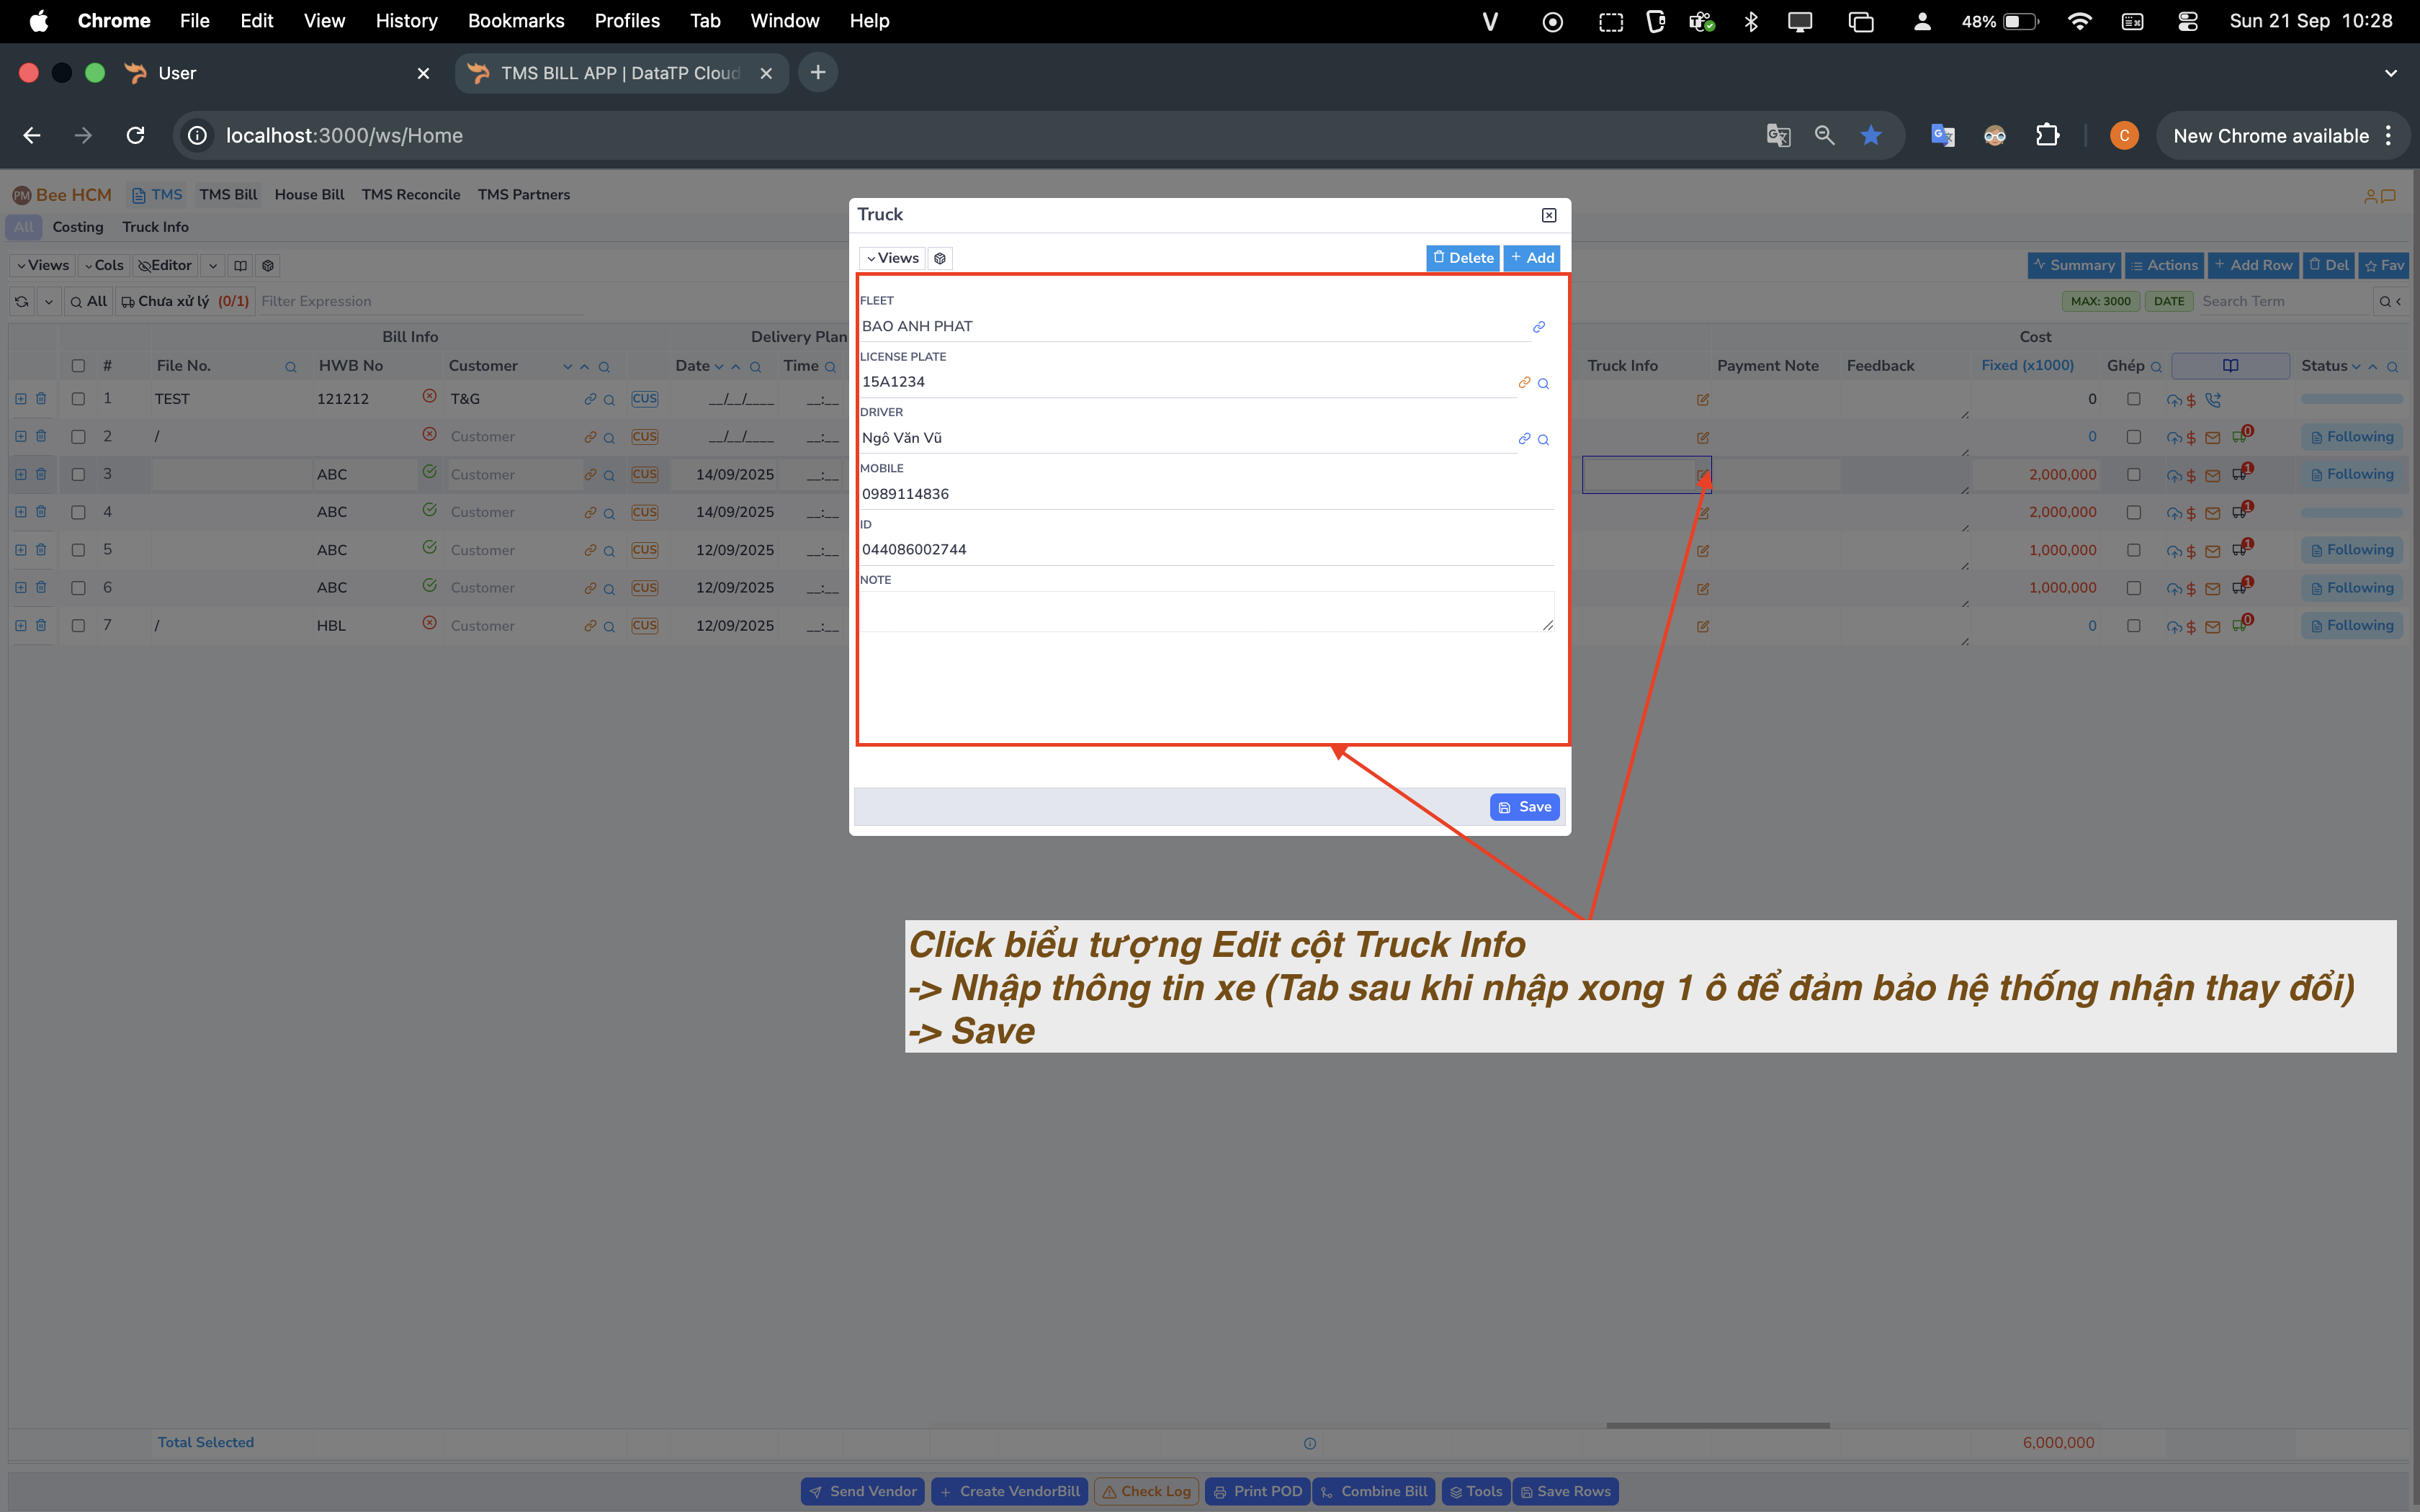
Task: Click Truck Info edit icon in row 1
Action: 1702,399
